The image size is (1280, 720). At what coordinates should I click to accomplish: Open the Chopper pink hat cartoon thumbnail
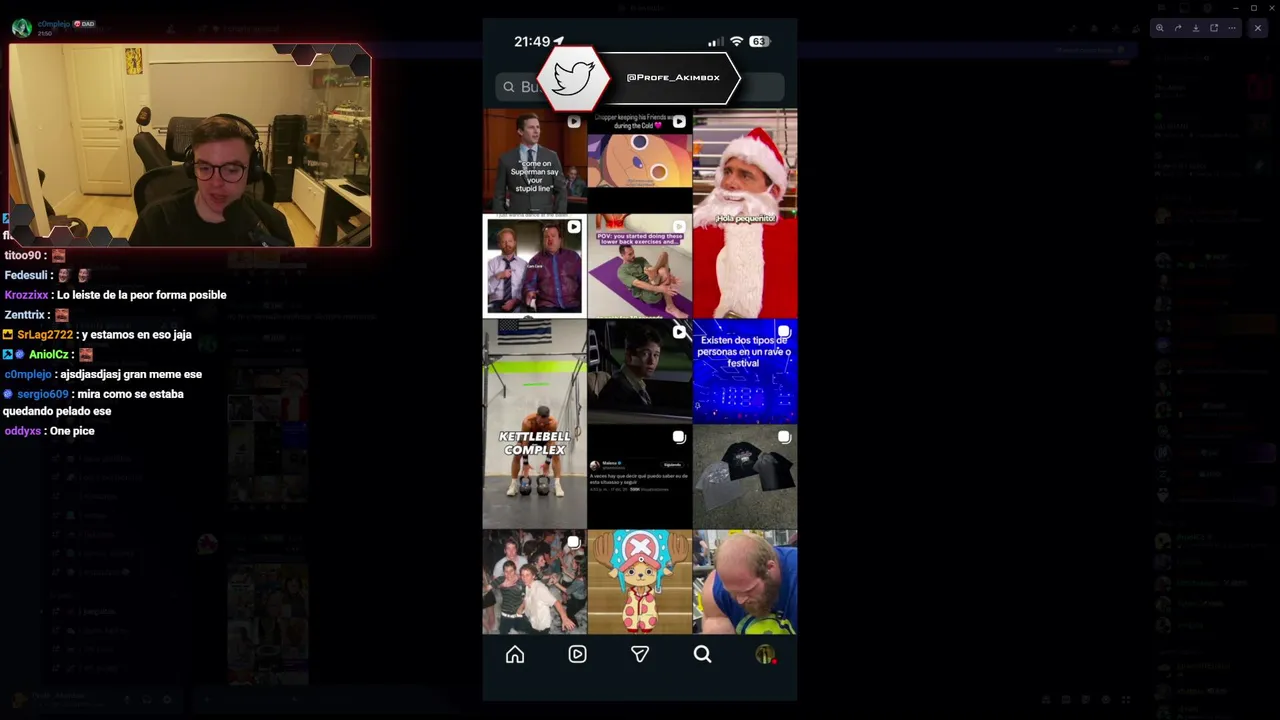coord(640,582)
